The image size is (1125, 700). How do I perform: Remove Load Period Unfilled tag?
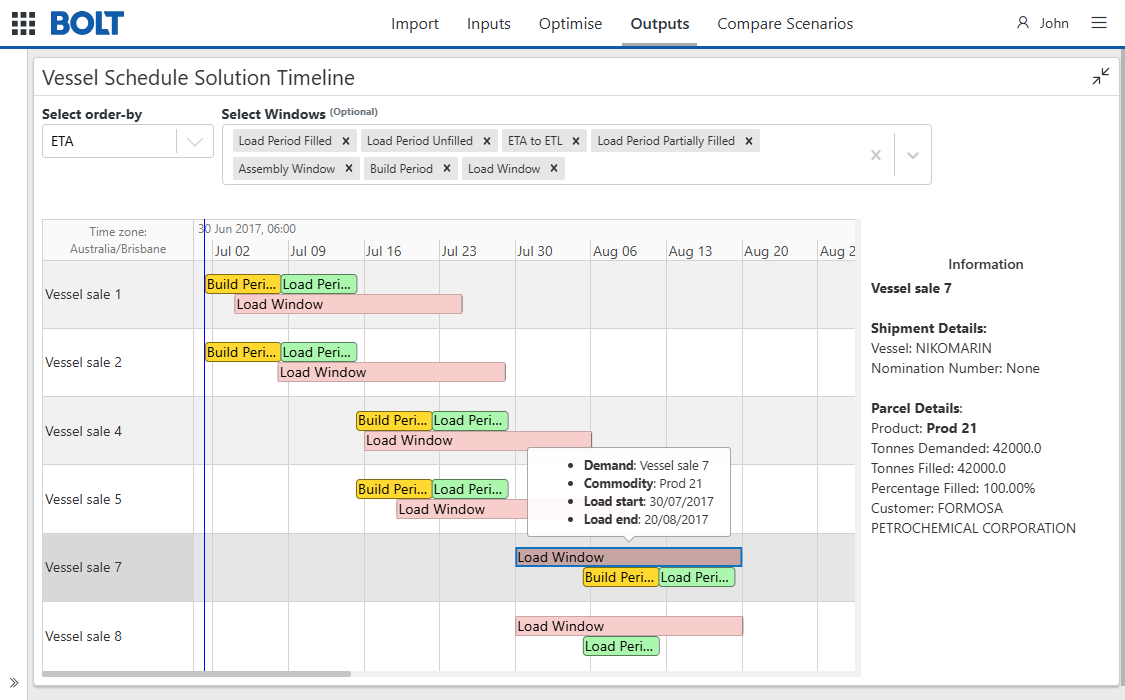[486, 141]
